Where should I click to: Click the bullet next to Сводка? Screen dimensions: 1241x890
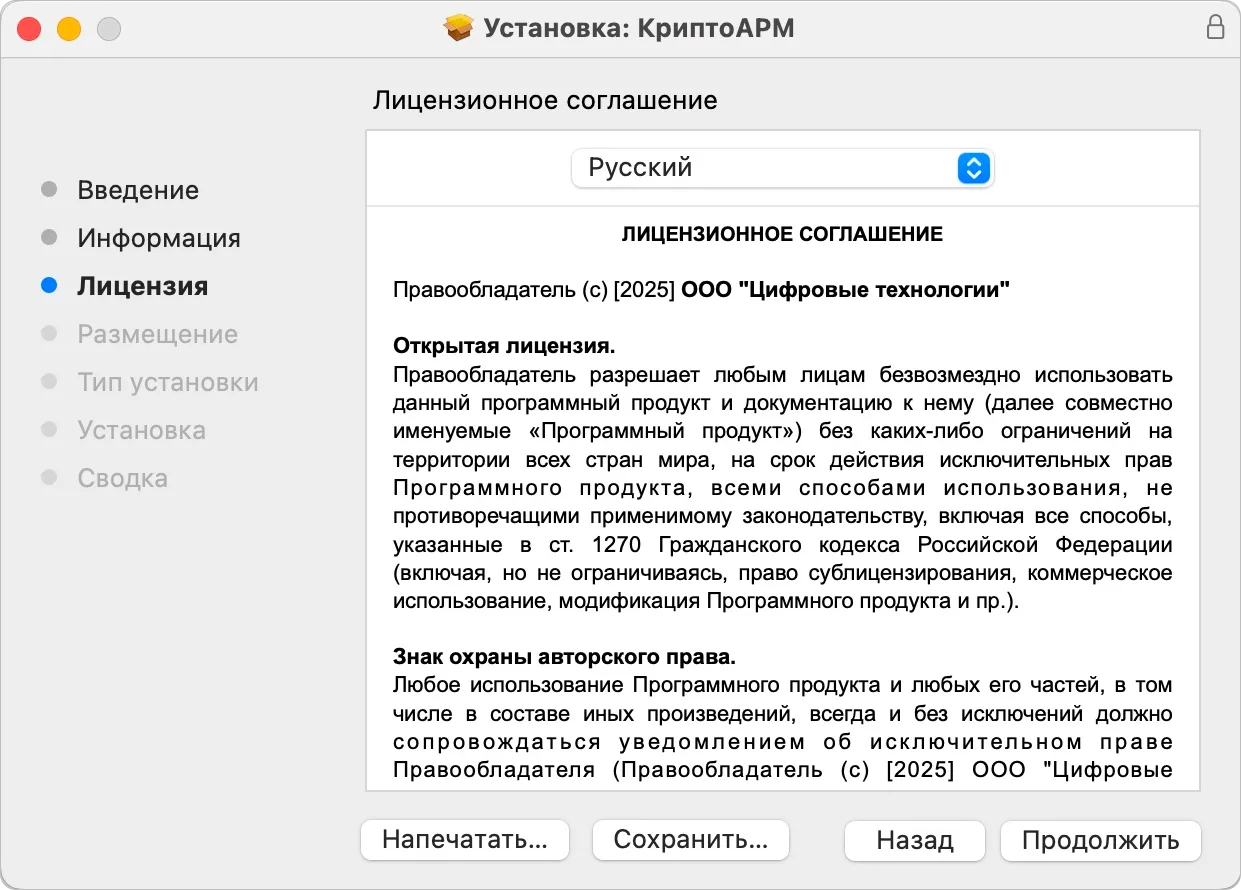[47, 478]
